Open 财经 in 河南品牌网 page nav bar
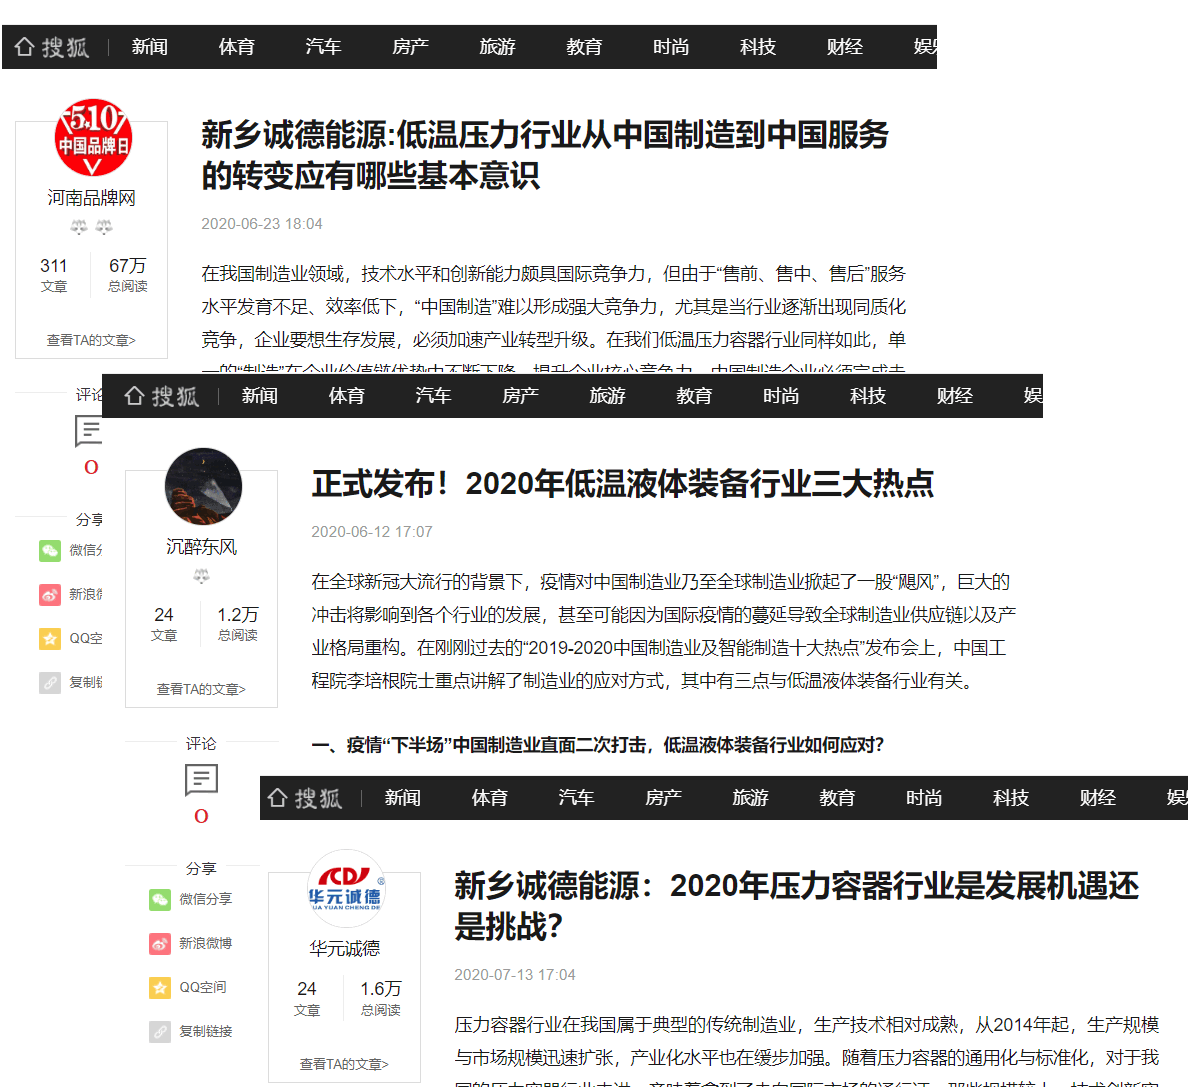1200x1087 pixels. (845, 47)
